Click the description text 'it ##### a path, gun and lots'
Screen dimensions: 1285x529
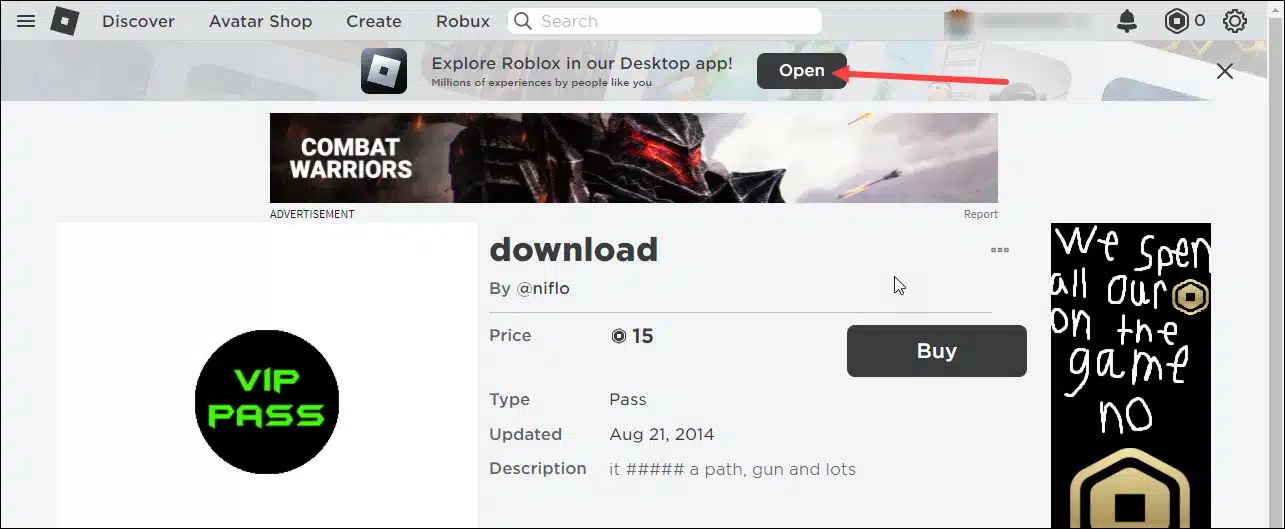click(x=733, y=469)
